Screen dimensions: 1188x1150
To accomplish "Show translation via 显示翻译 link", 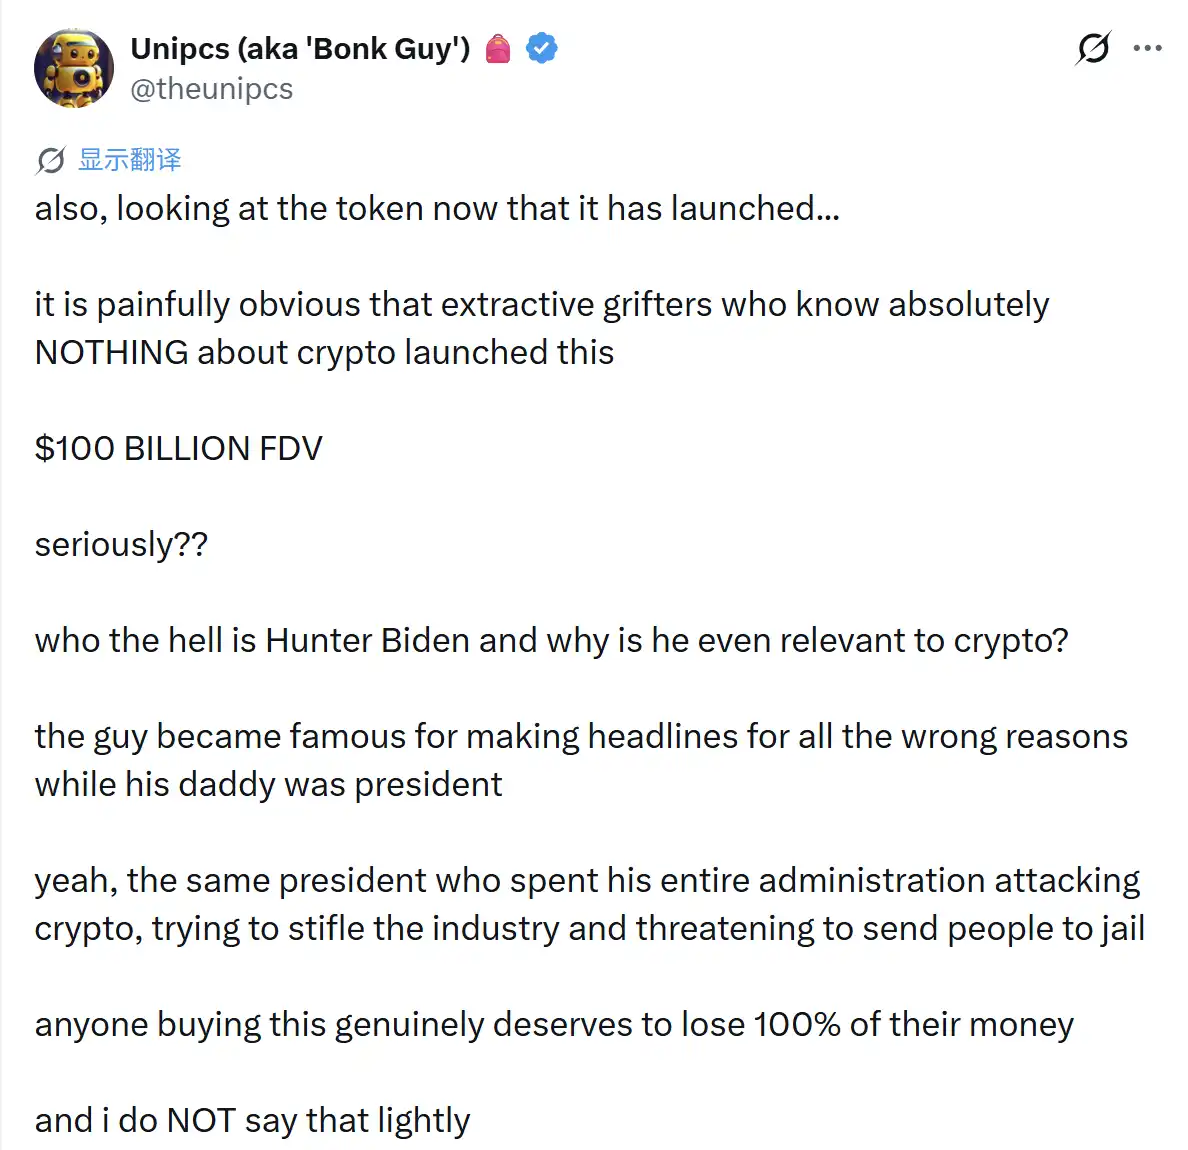I will [x=130, y=160].
